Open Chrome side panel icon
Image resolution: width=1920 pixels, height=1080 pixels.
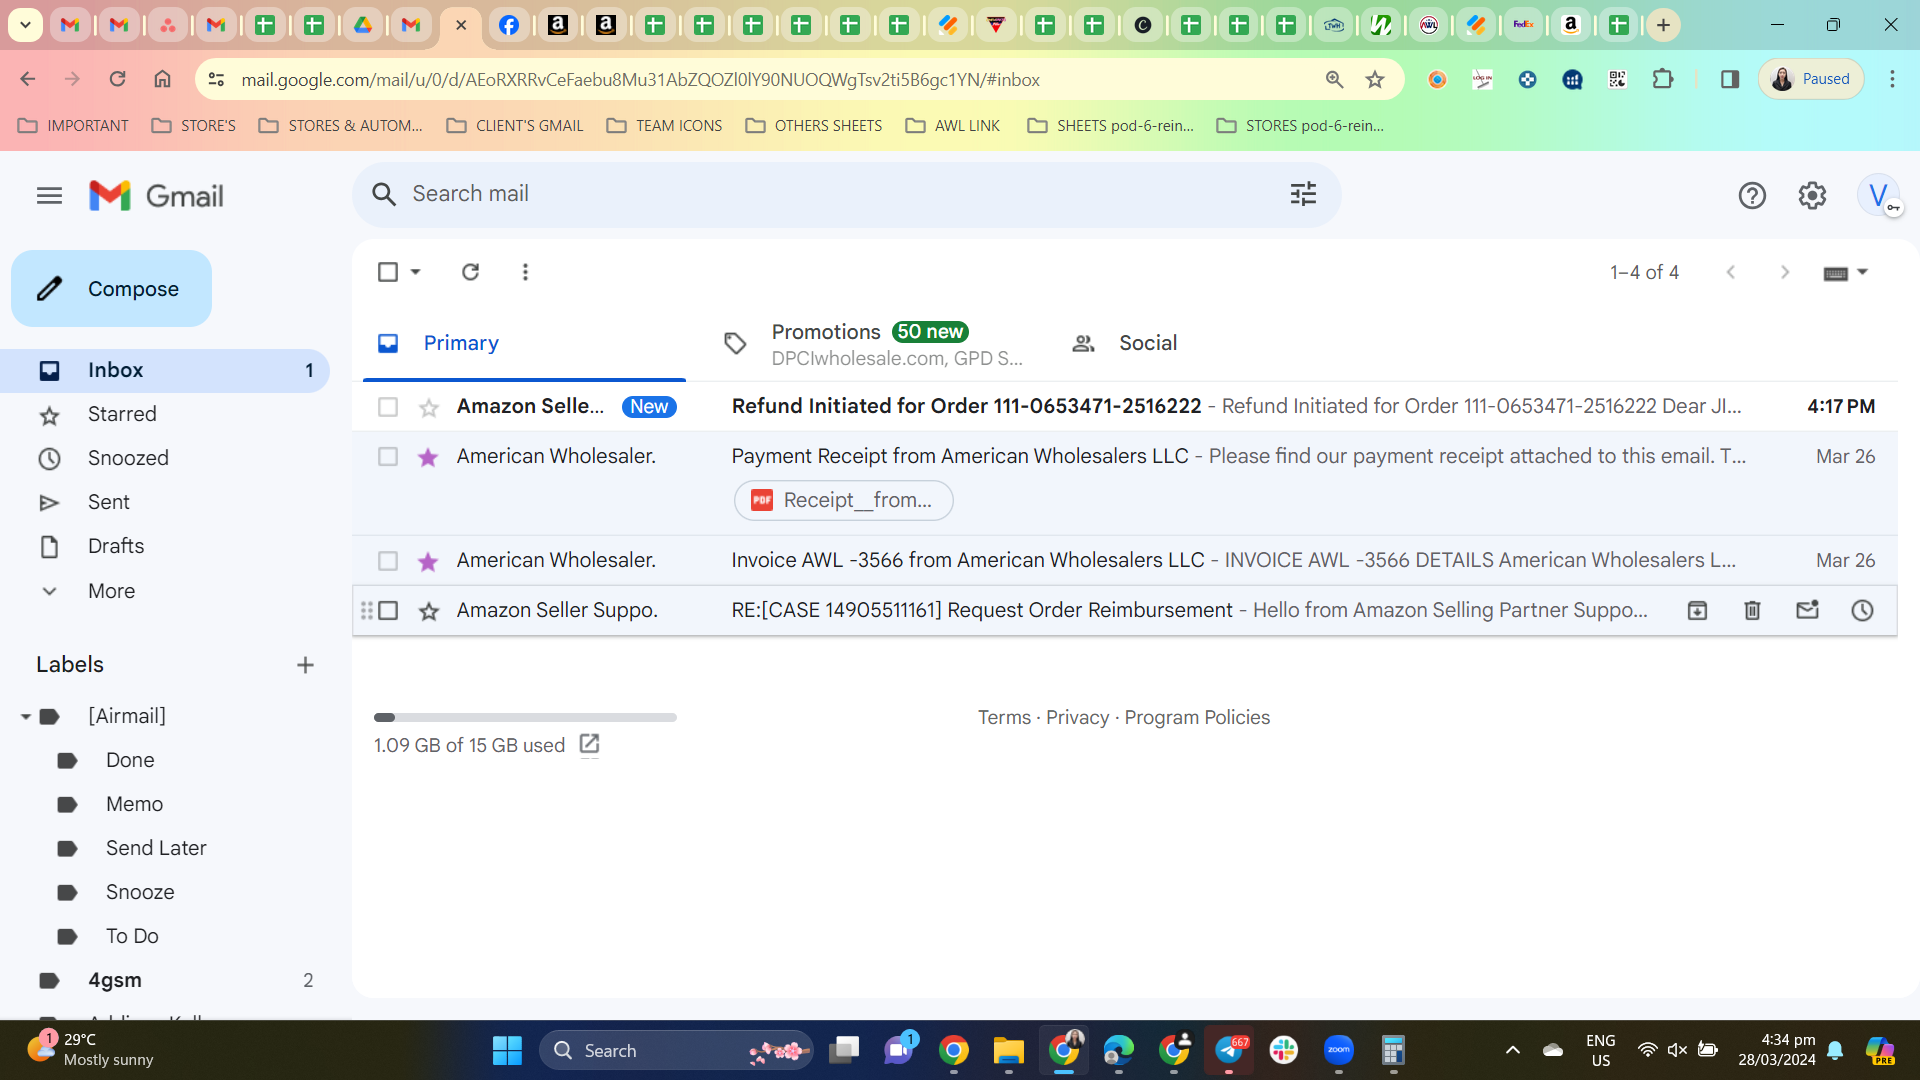pos(1729,79)
